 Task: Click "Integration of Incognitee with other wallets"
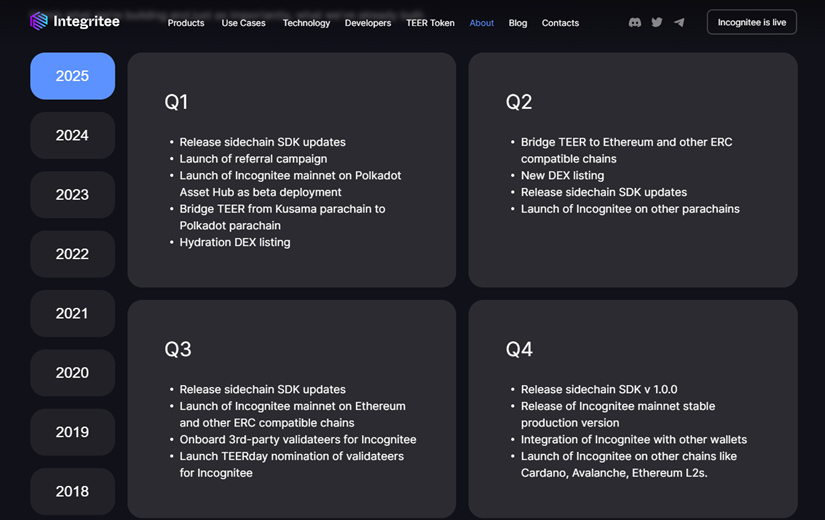(x=634, y=439)
